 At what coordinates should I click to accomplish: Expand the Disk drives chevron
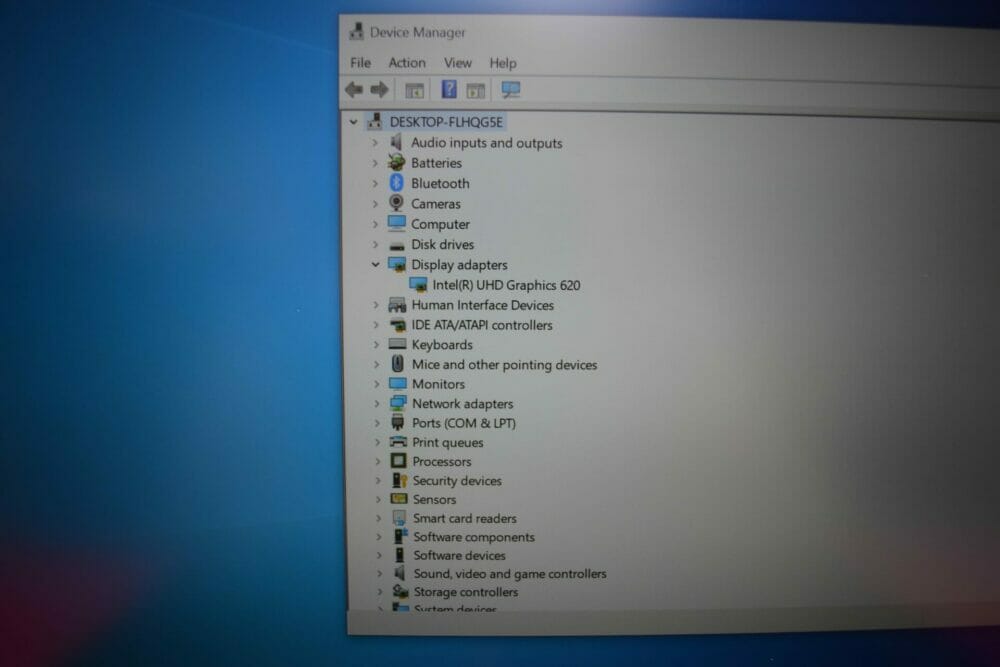click(375, 245)
